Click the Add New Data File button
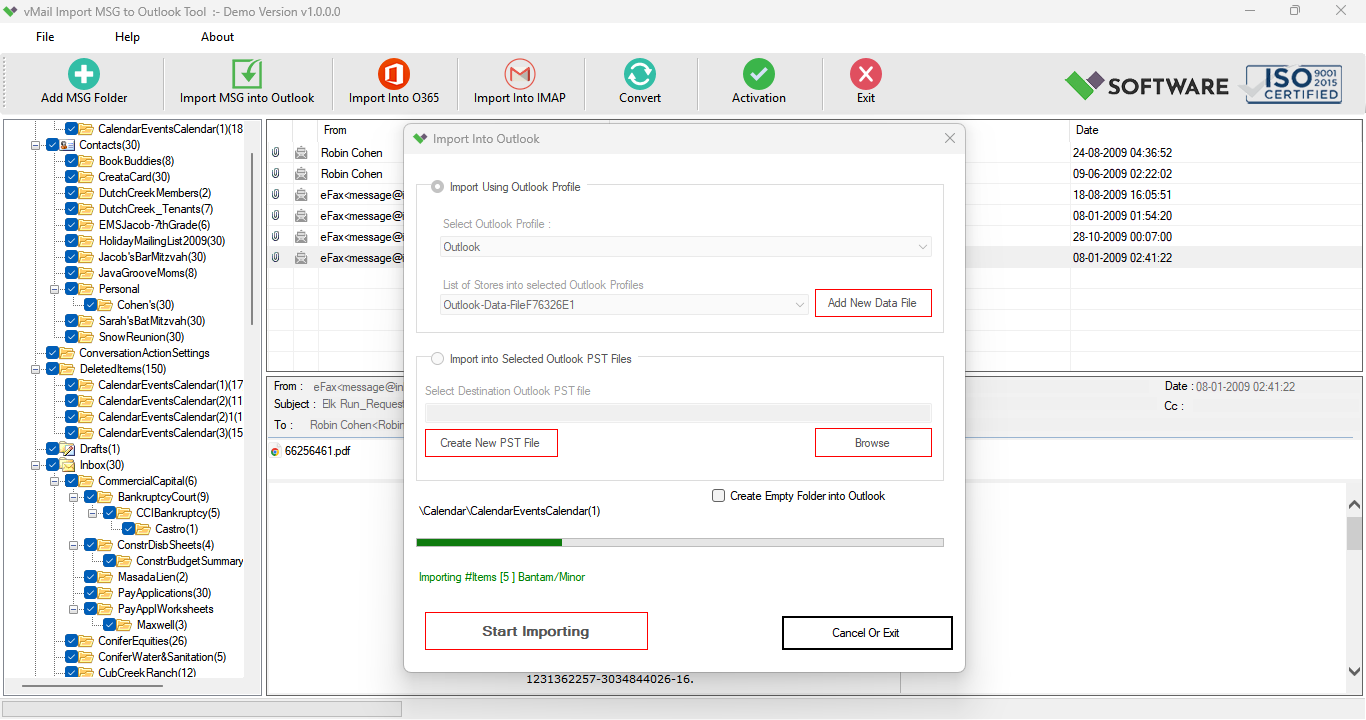The height and width of the screenshot is (720, 1366). (x=873, y=303)
